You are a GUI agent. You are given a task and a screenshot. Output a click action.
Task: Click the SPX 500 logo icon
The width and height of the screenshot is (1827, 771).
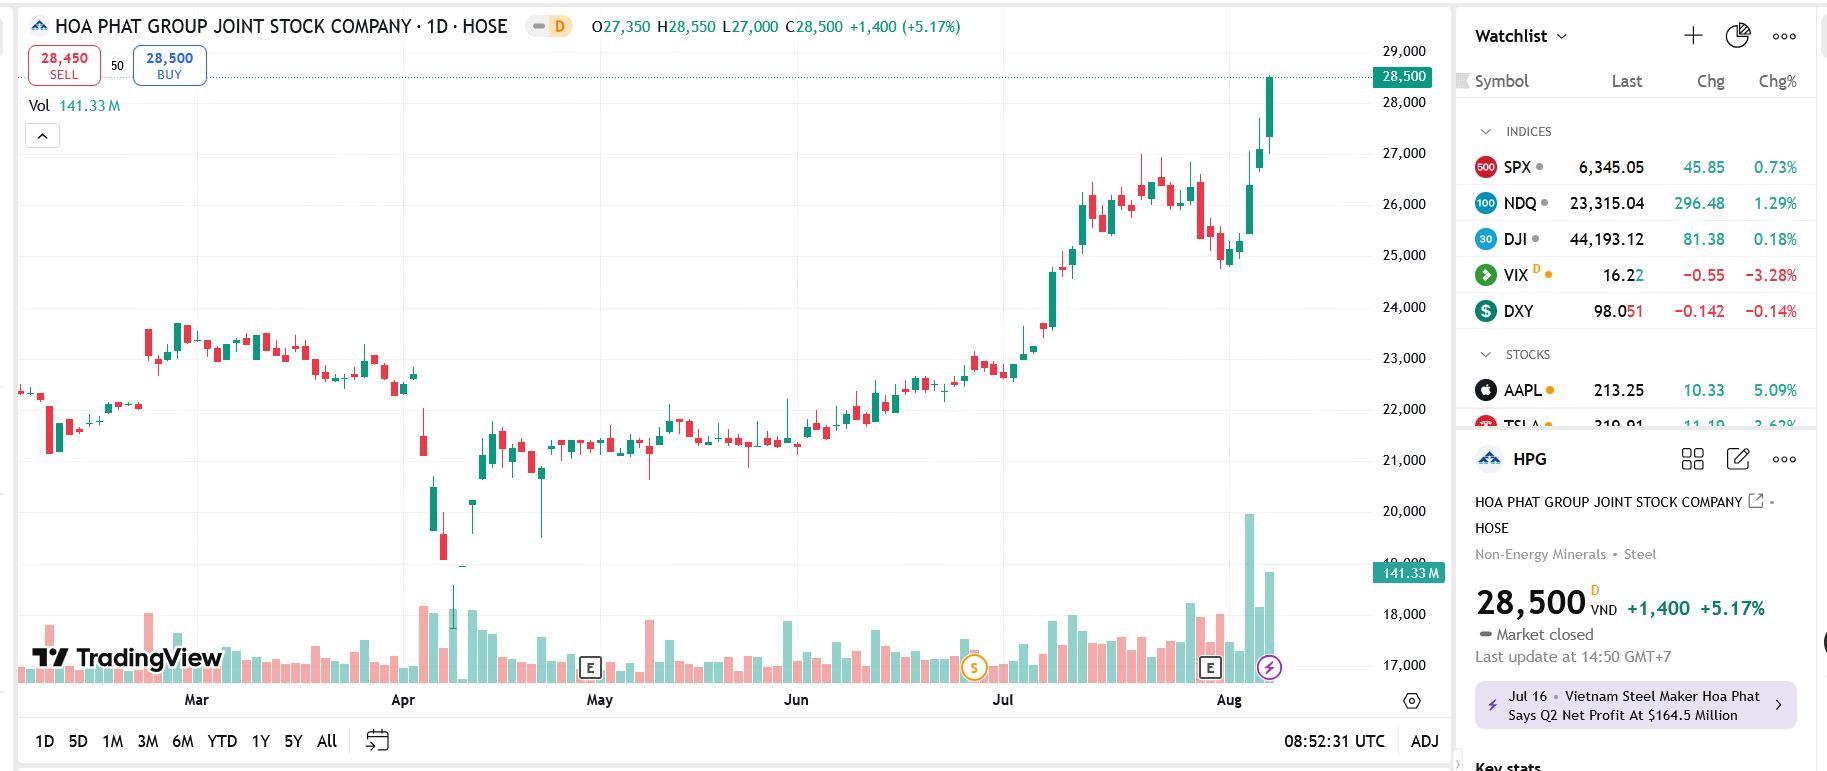click(x=1486, y=167)
